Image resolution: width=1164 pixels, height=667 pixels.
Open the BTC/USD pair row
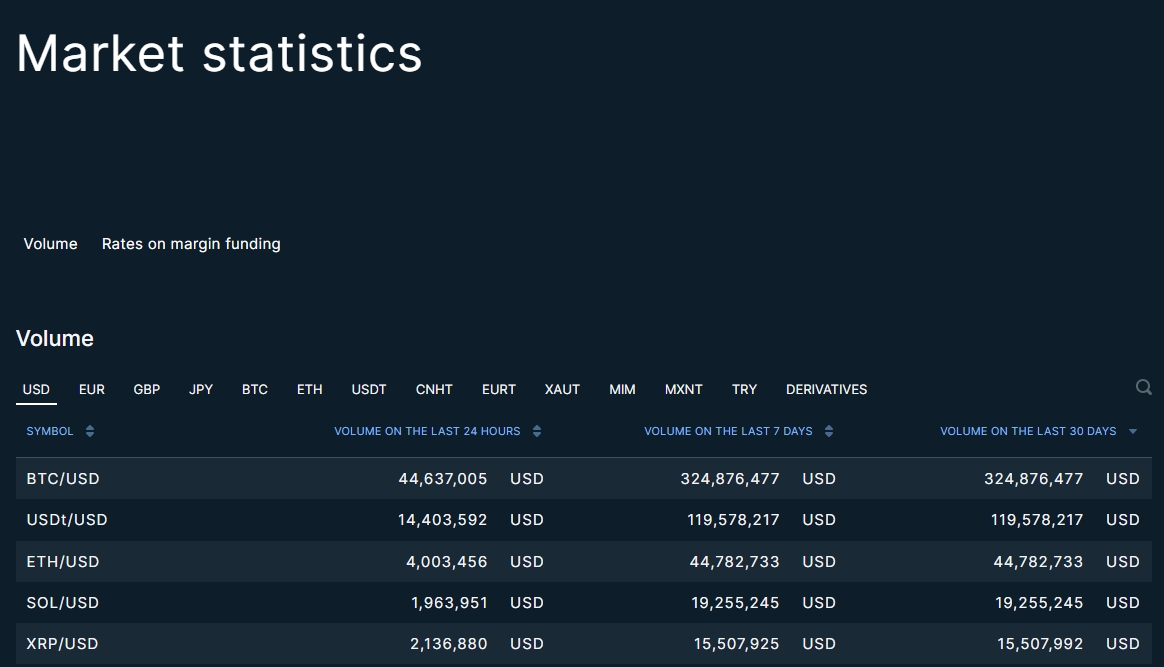coord(63,479)
